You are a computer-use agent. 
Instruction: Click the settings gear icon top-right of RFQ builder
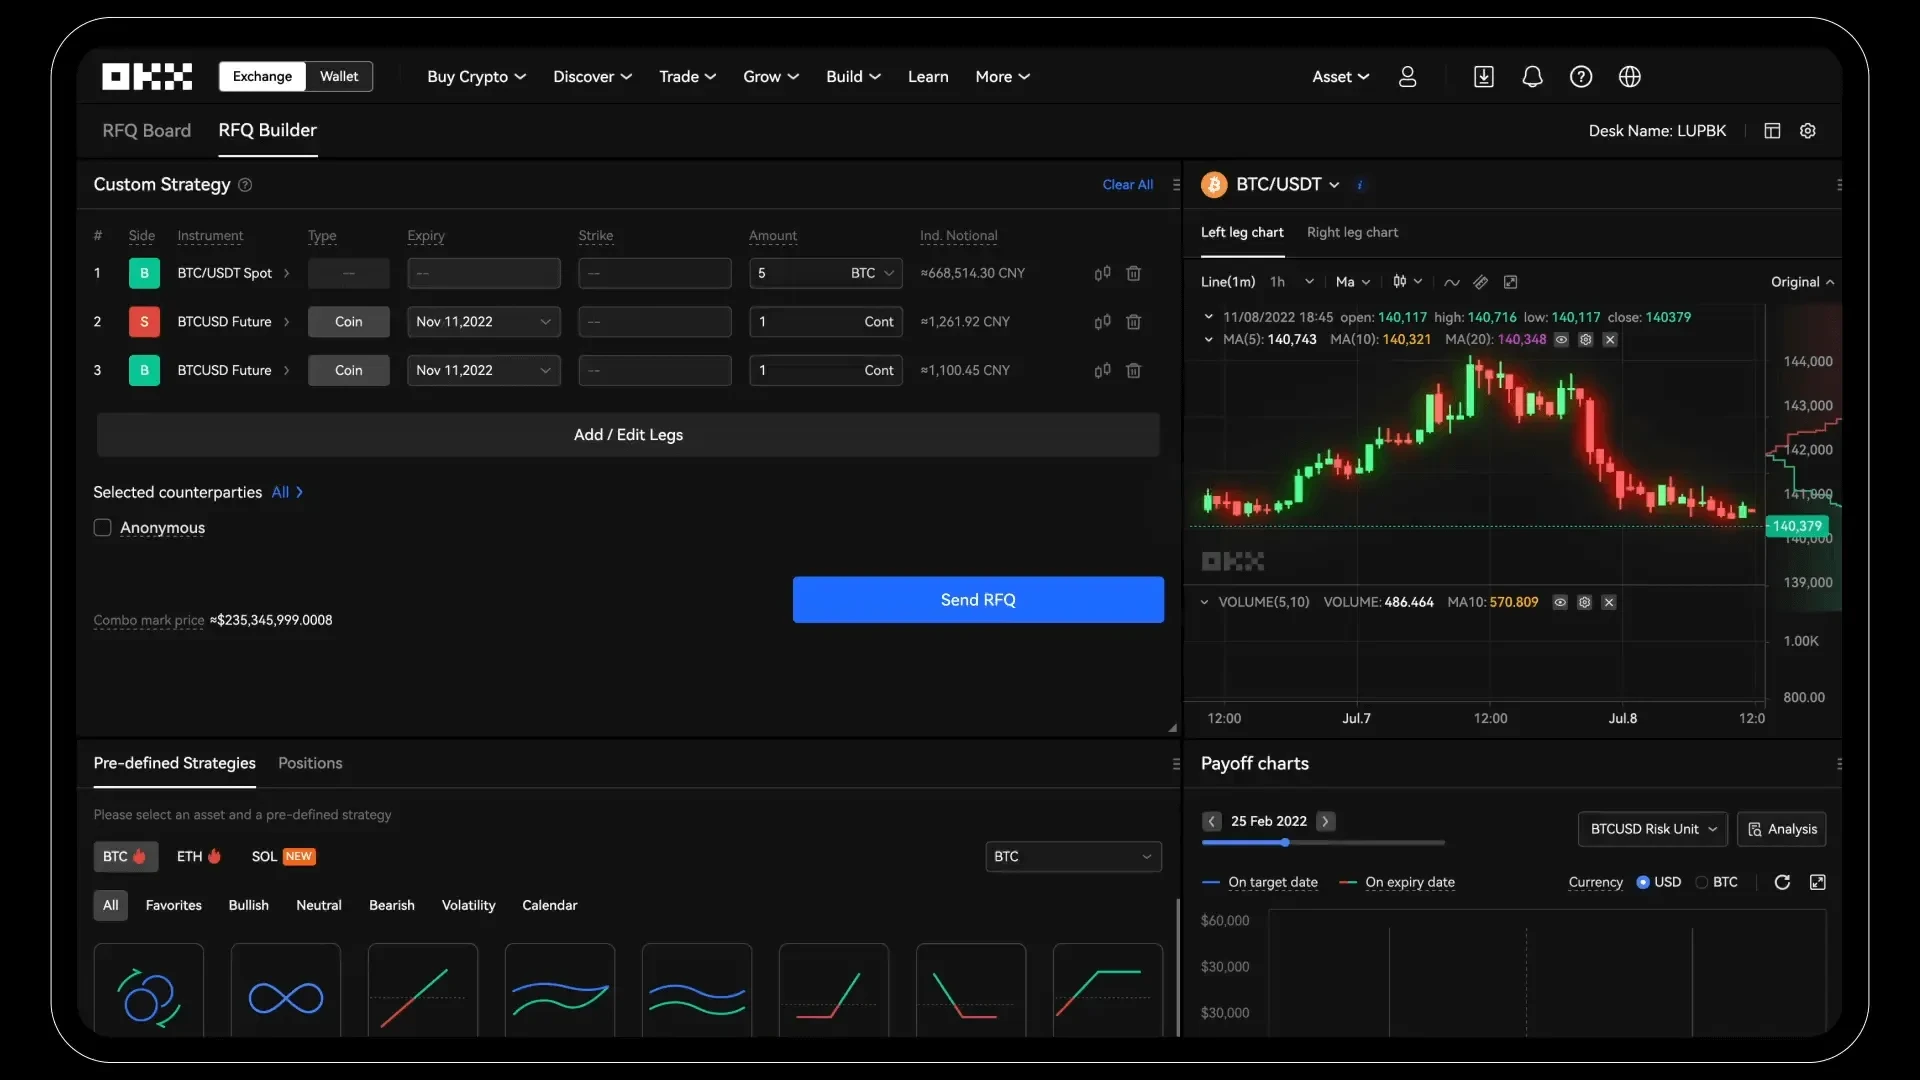coord(1808,131)
